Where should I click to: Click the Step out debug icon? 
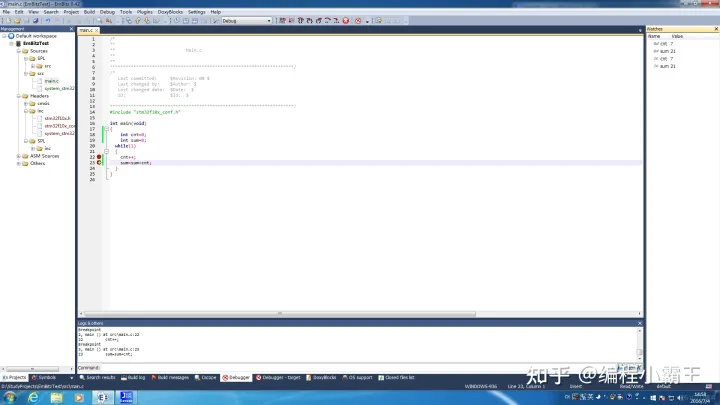click(319, 21)
